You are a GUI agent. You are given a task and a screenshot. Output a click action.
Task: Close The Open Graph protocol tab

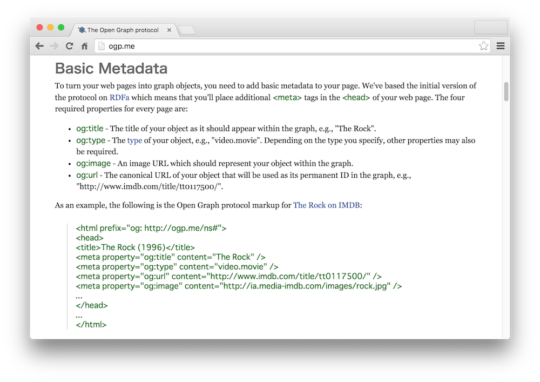coord(169,30)
